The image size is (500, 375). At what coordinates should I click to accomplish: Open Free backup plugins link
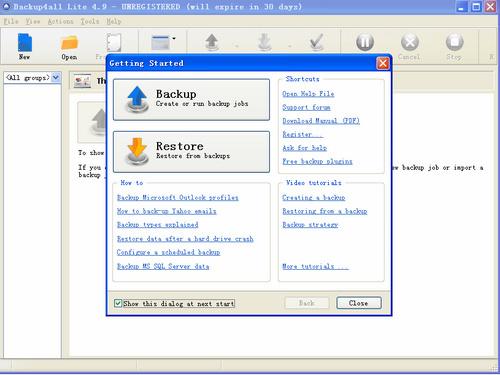click(x=317, y=161)
